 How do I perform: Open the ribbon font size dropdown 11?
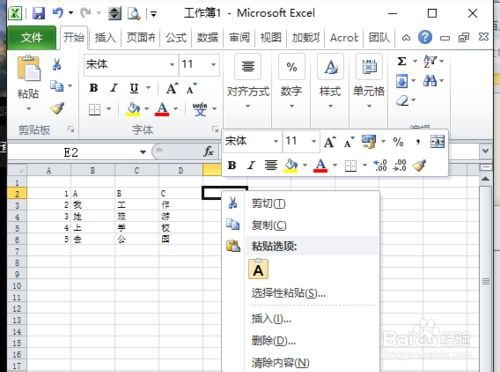point(213,64)
